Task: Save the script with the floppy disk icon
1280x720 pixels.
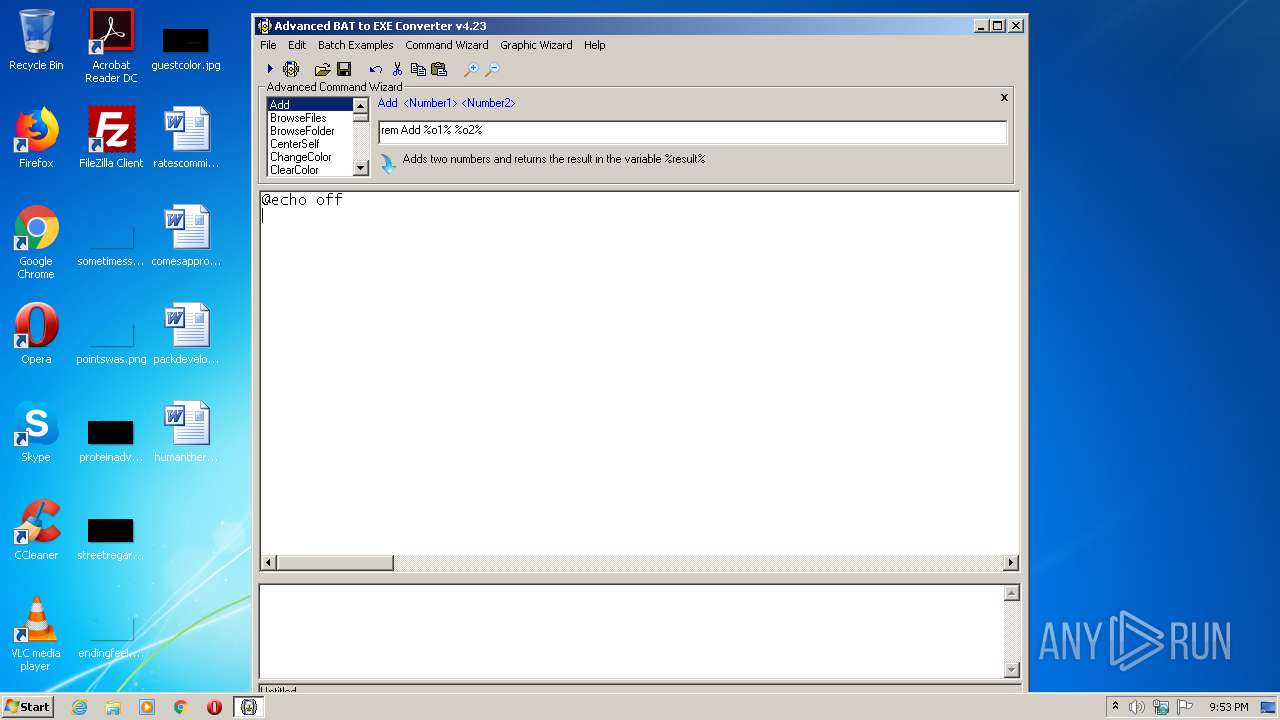Action: click(344, 69)
